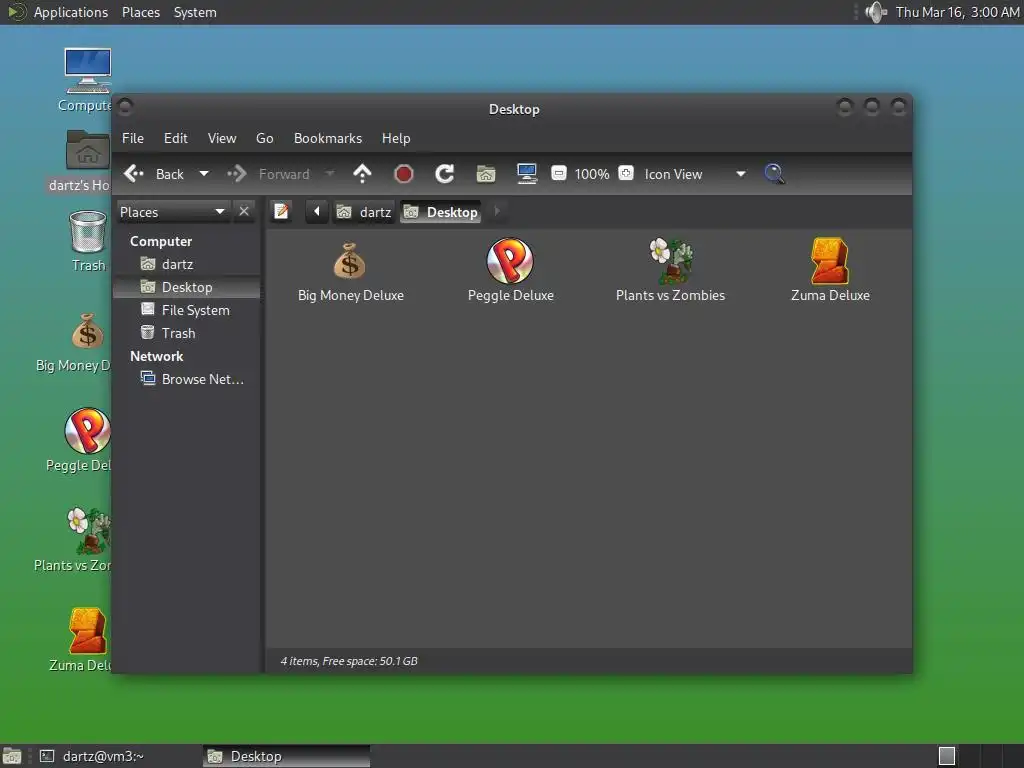The width and height of the screenshot is (1024, 768).
Task: Open Back history dropdown arrow
Action: (204, 174)
